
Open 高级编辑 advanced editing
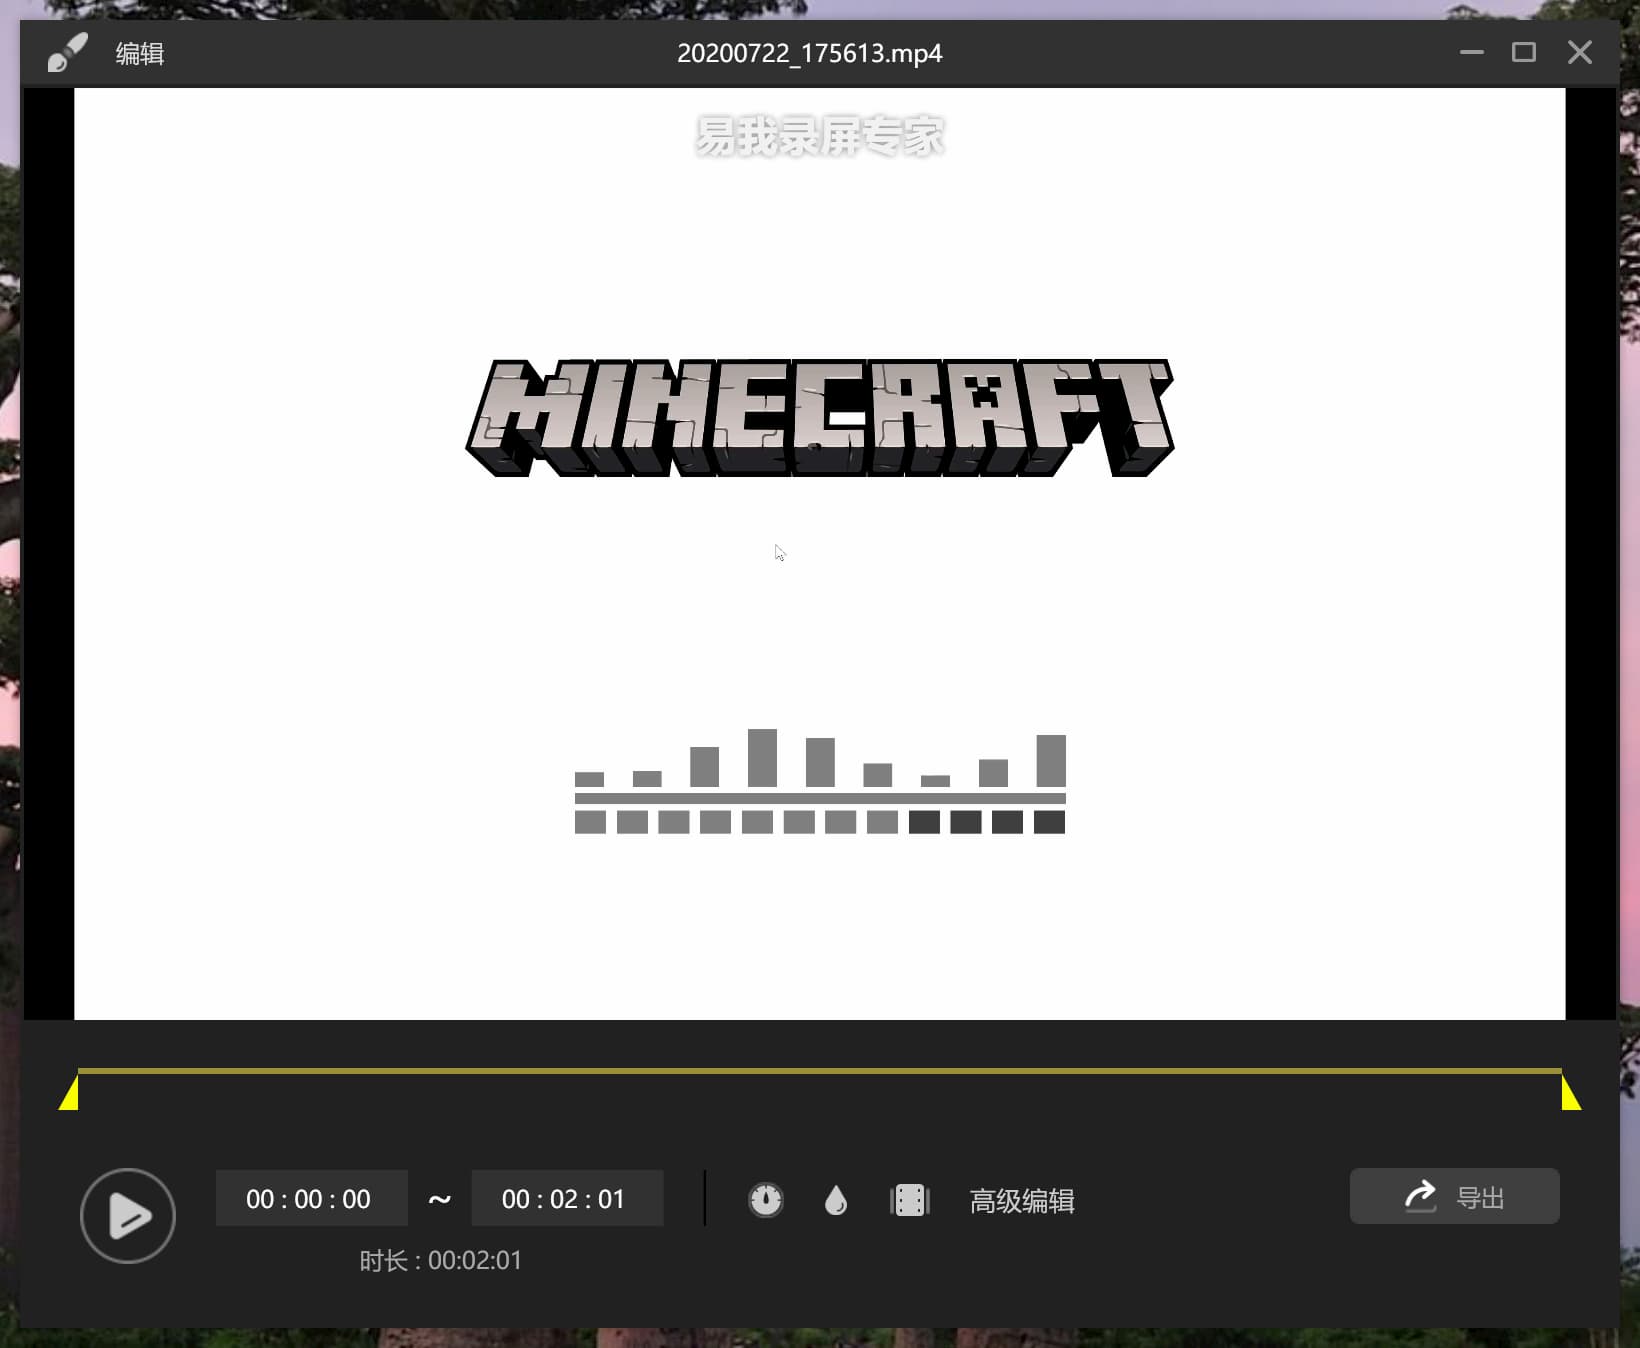point(1022,1200)
